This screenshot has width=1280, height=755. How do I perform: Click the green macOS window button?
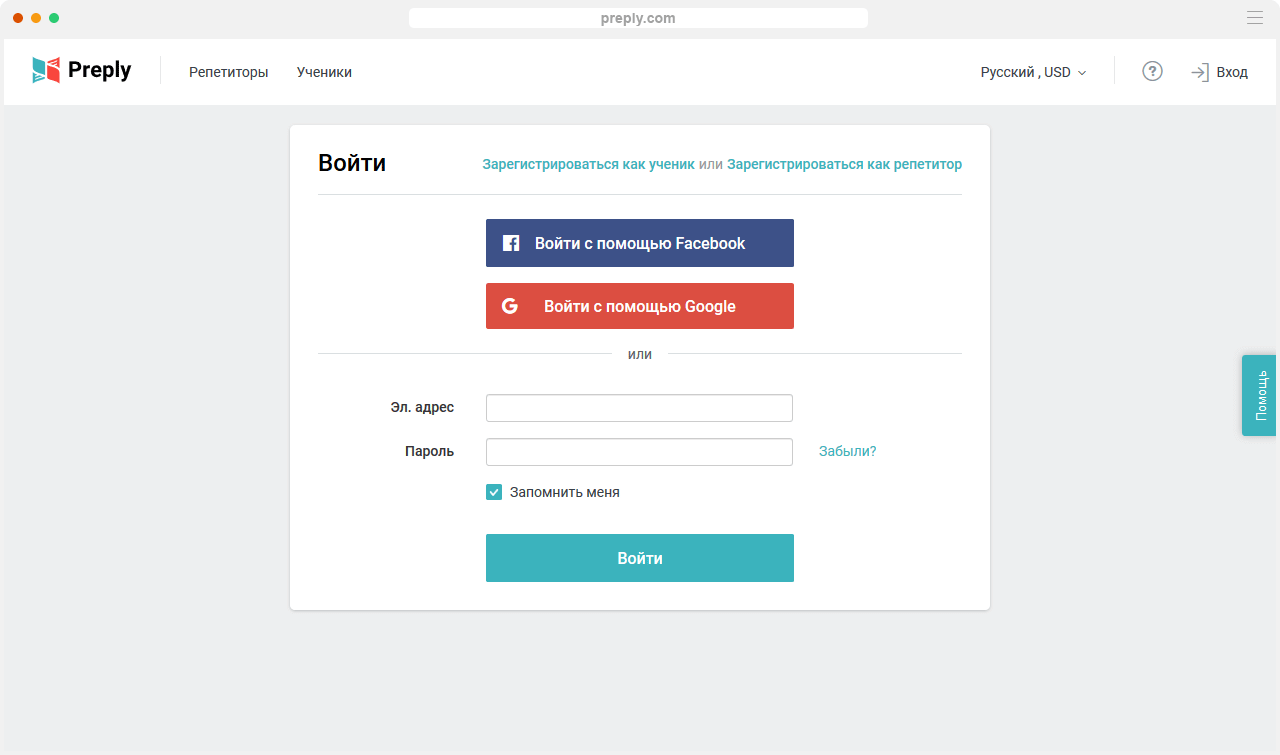click(x=54, y=18)
